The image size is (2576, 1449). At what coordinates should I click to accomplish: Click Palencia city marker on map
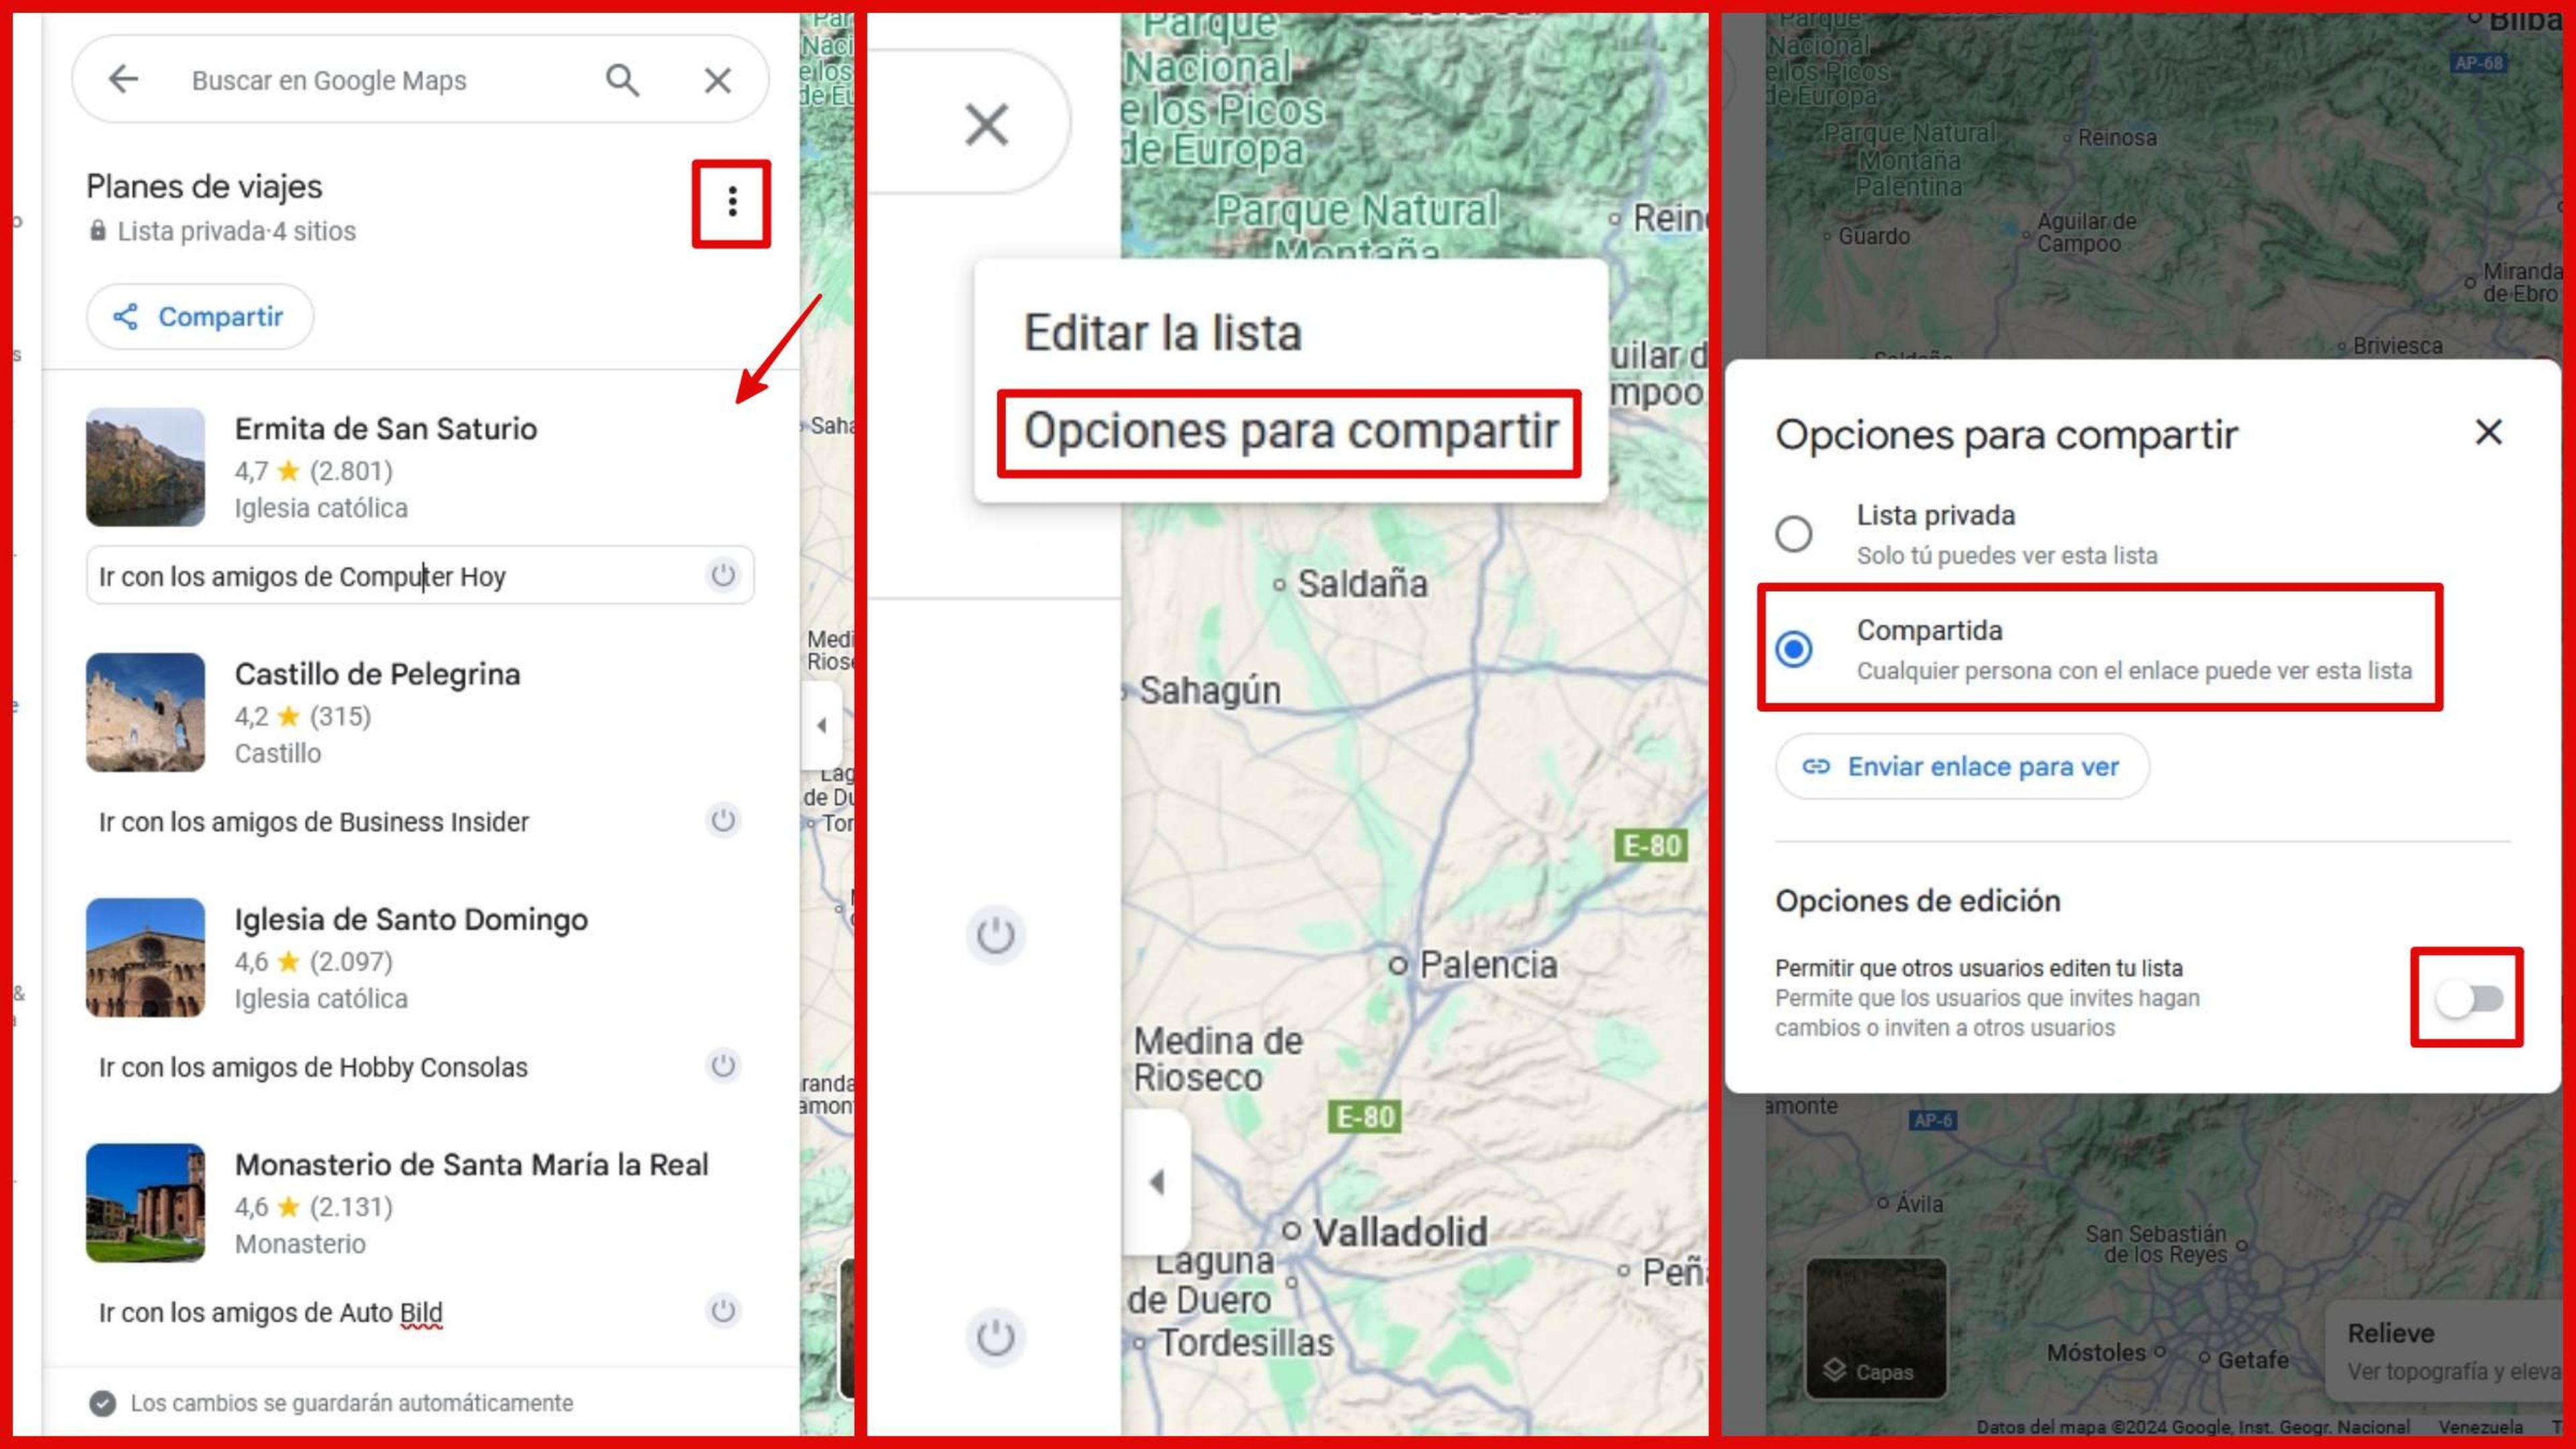[1398, 965]
